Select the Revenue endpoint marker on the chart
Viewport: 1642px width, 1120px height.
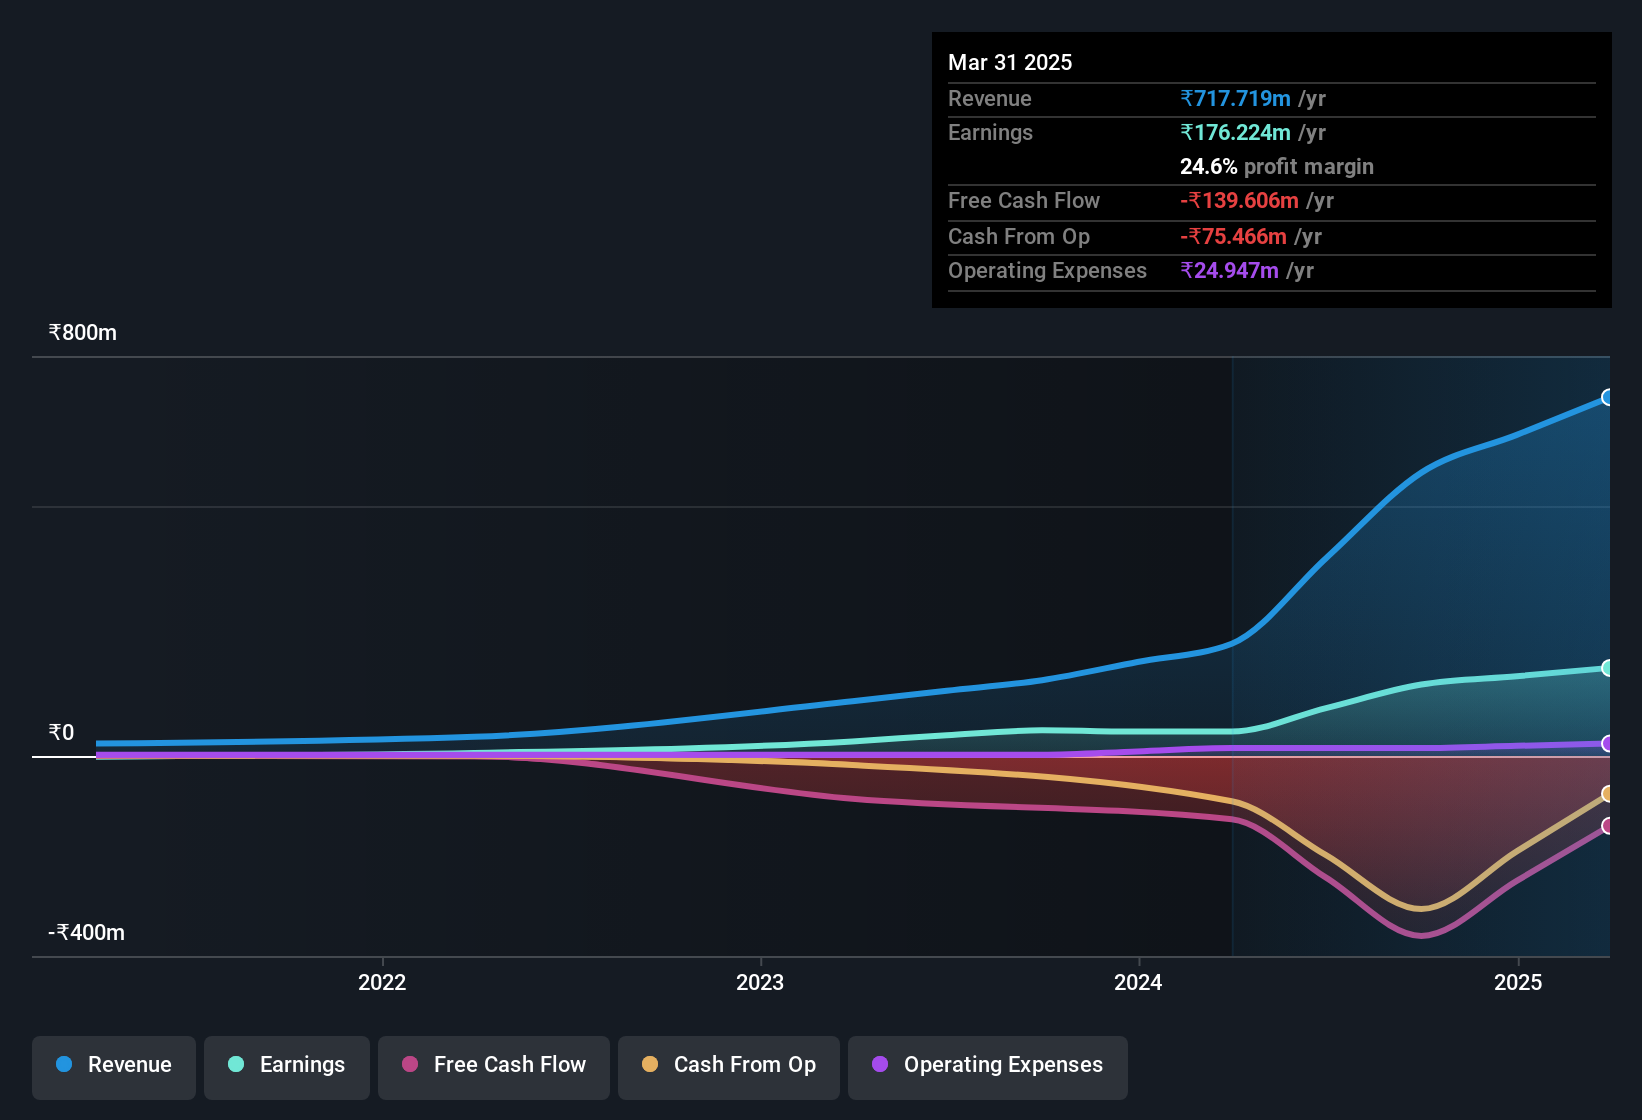1607,397
